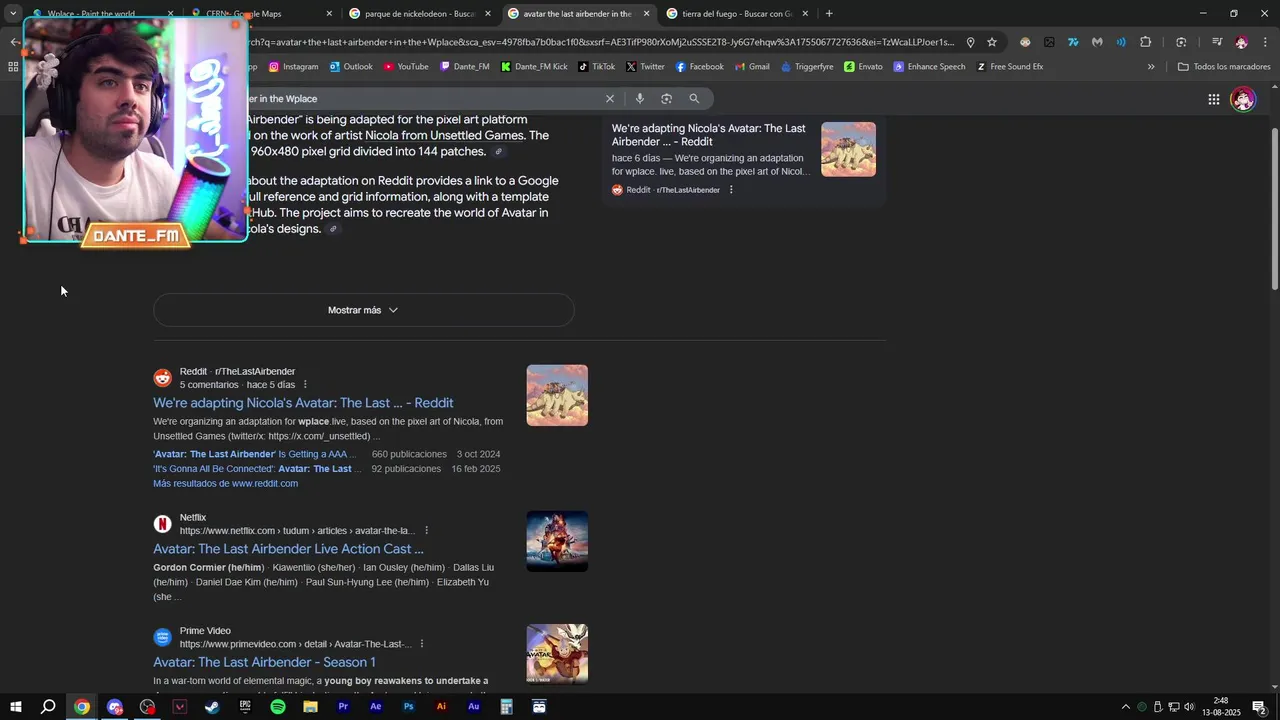Start voice search with the microphone icon

pos(640,99)
